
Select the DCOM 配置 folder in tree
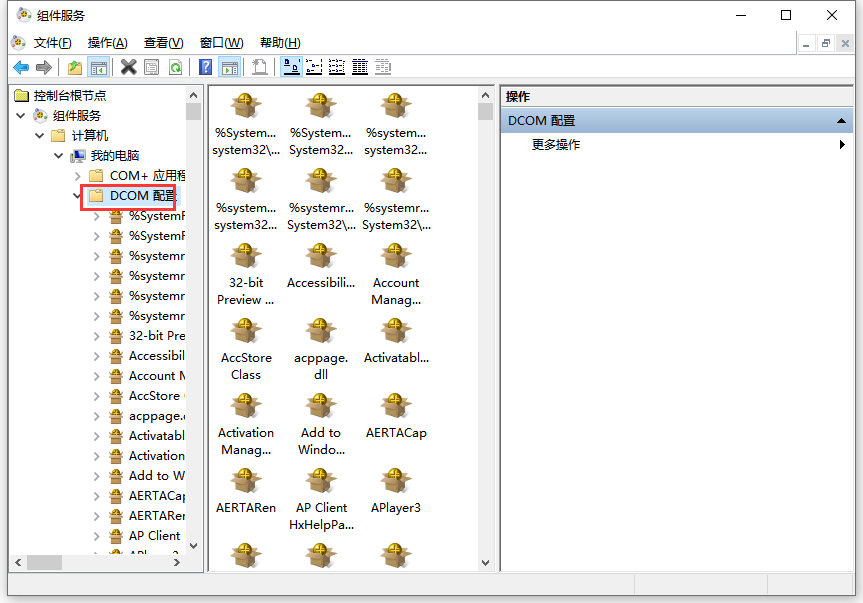click(x=141, y=196)
